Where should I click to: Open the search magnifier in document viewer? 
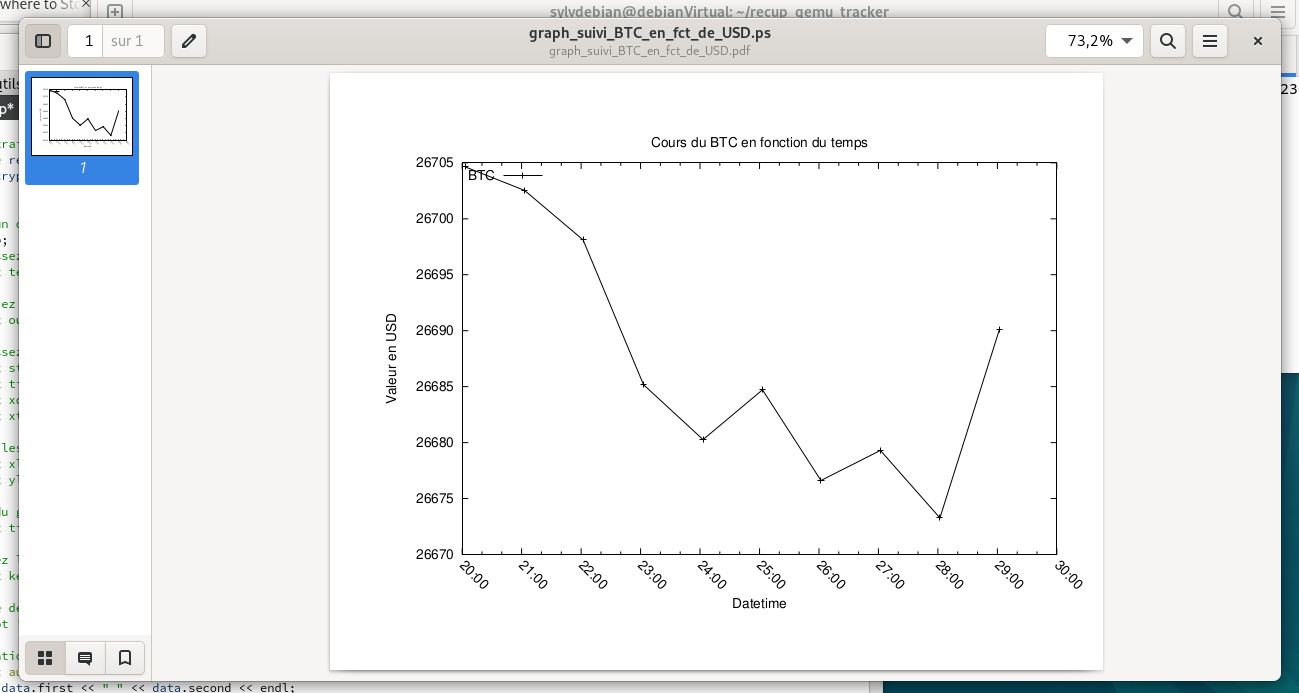coord(1167,41)
